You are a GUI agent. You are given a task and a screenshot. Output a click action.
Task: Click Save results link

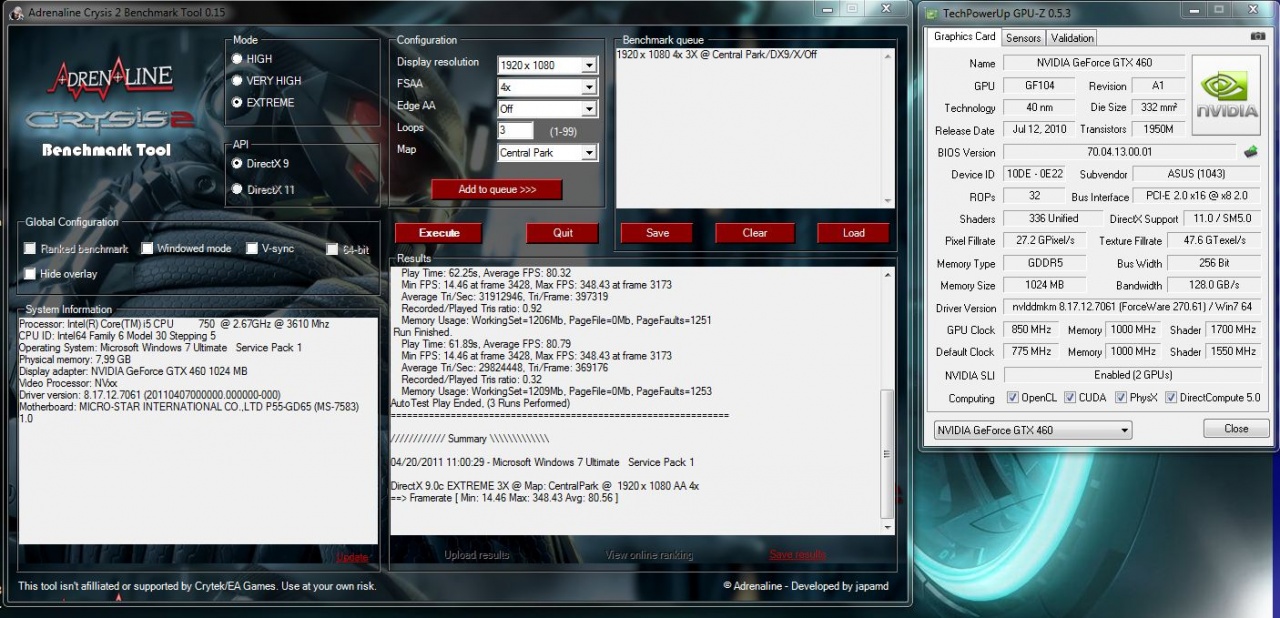[x=797, y=555]
